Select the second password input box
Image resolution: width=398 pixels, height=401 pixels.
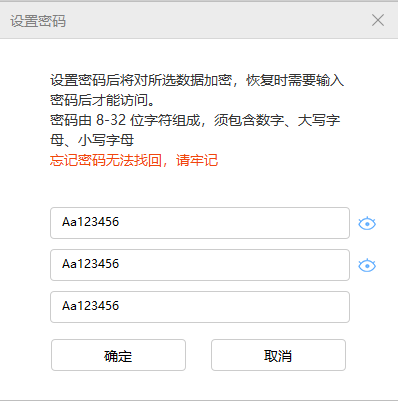pyautogui.click(x=200, y=265)
